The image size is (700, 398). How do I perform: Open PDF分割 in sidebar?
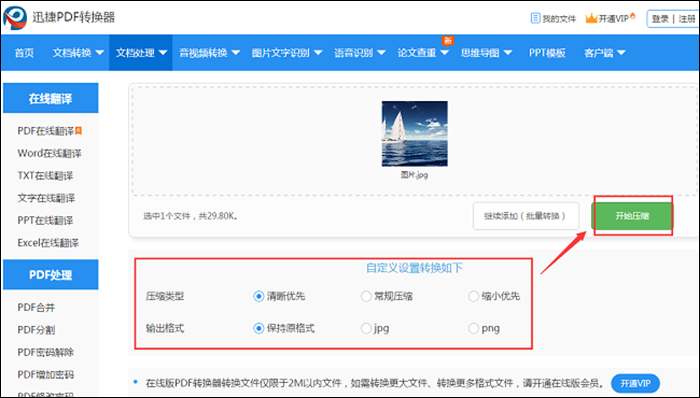point(36,330)
